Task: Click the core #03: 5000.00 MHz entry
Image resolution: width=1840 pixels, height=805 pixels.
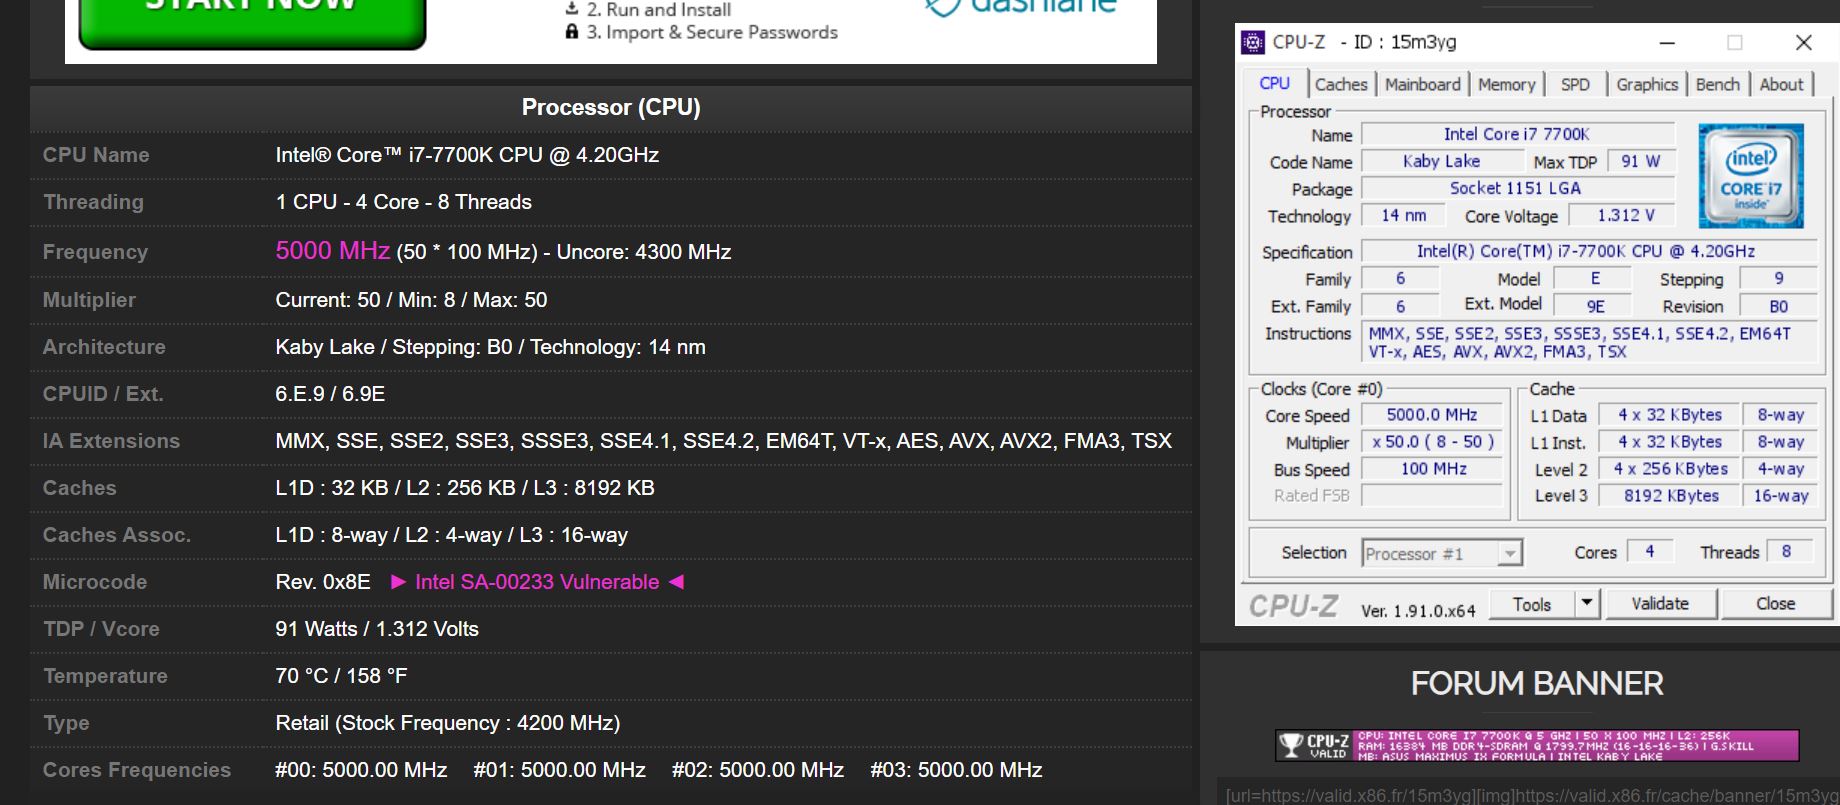Action: (x=956, y=770)
